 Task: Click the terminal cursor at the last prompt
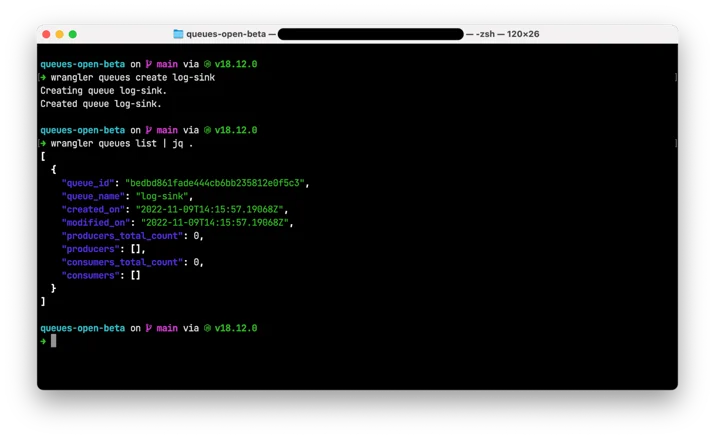coord(53,341)
